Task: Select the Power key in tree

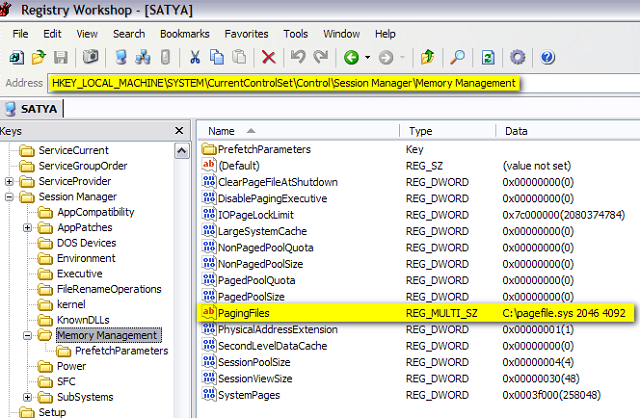Action: [71, 366]
